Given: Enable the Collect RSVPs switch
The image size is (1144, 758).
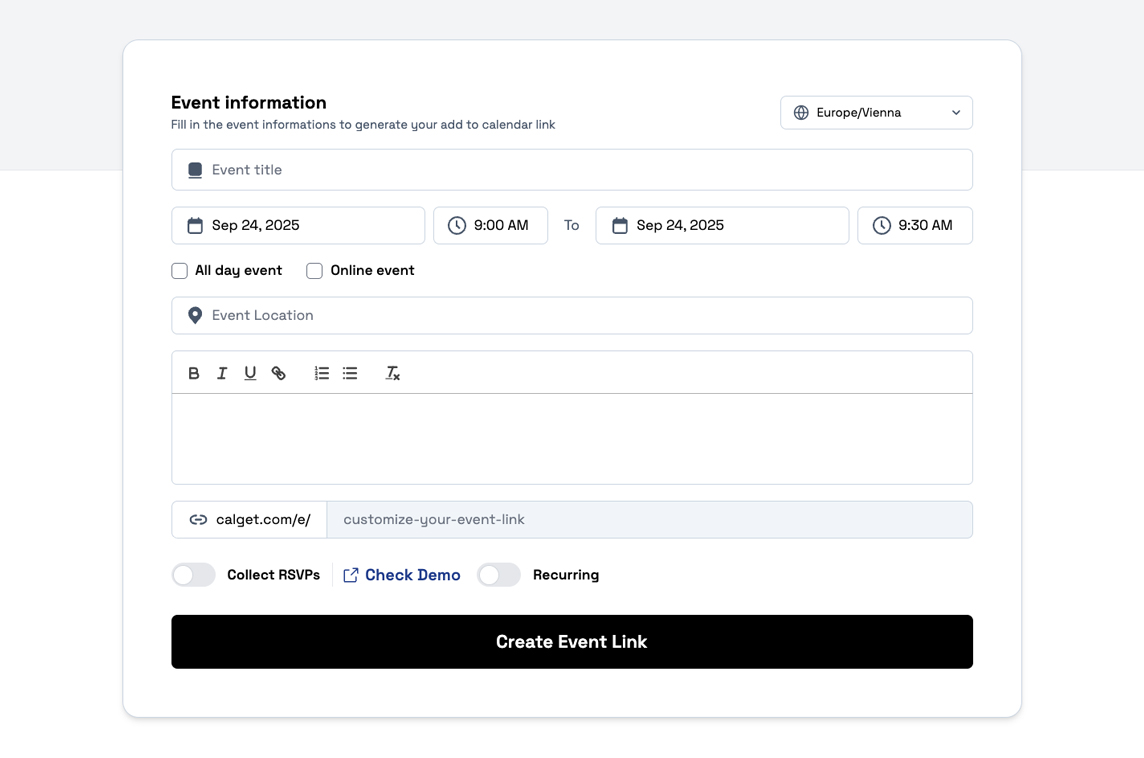Looking at the screenshot, I should [194, 575].
